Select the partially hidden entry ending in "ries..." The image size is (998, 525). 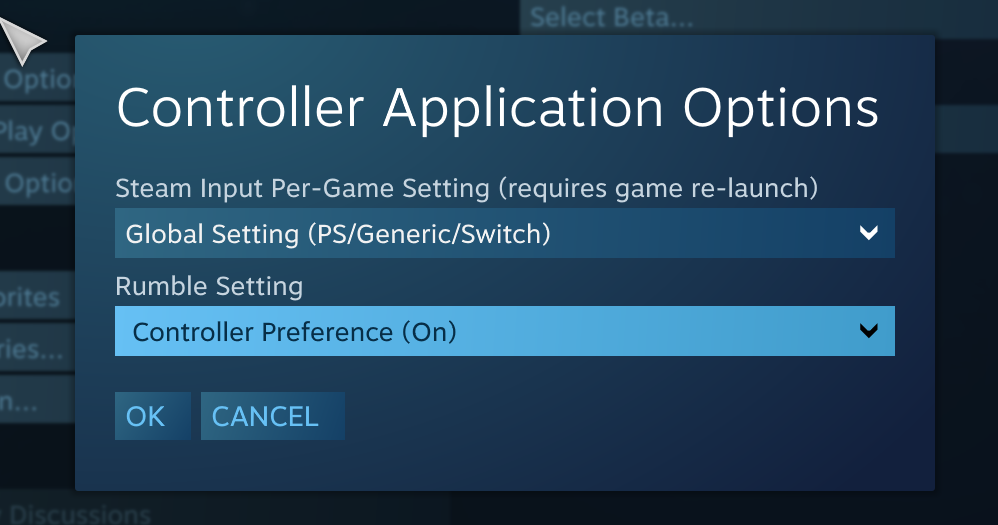tap(34, 348)
